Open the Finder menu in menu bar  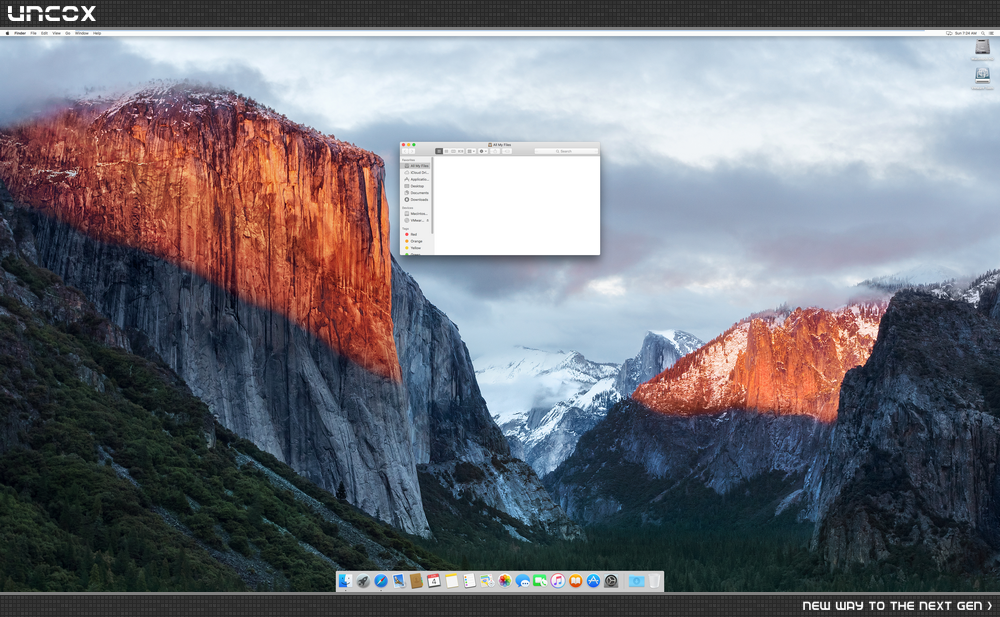pyautogui.click(x=20, y=33)
